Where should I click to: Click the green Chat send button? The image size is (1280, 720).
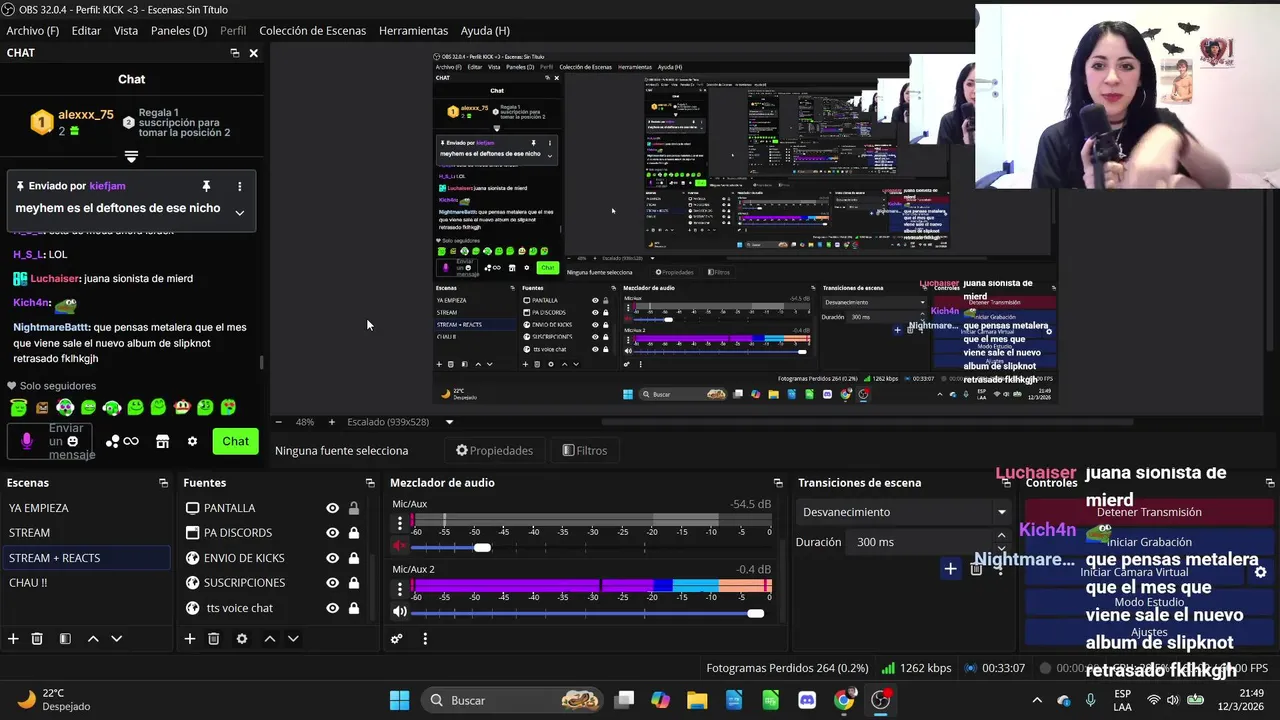point(236,441)
